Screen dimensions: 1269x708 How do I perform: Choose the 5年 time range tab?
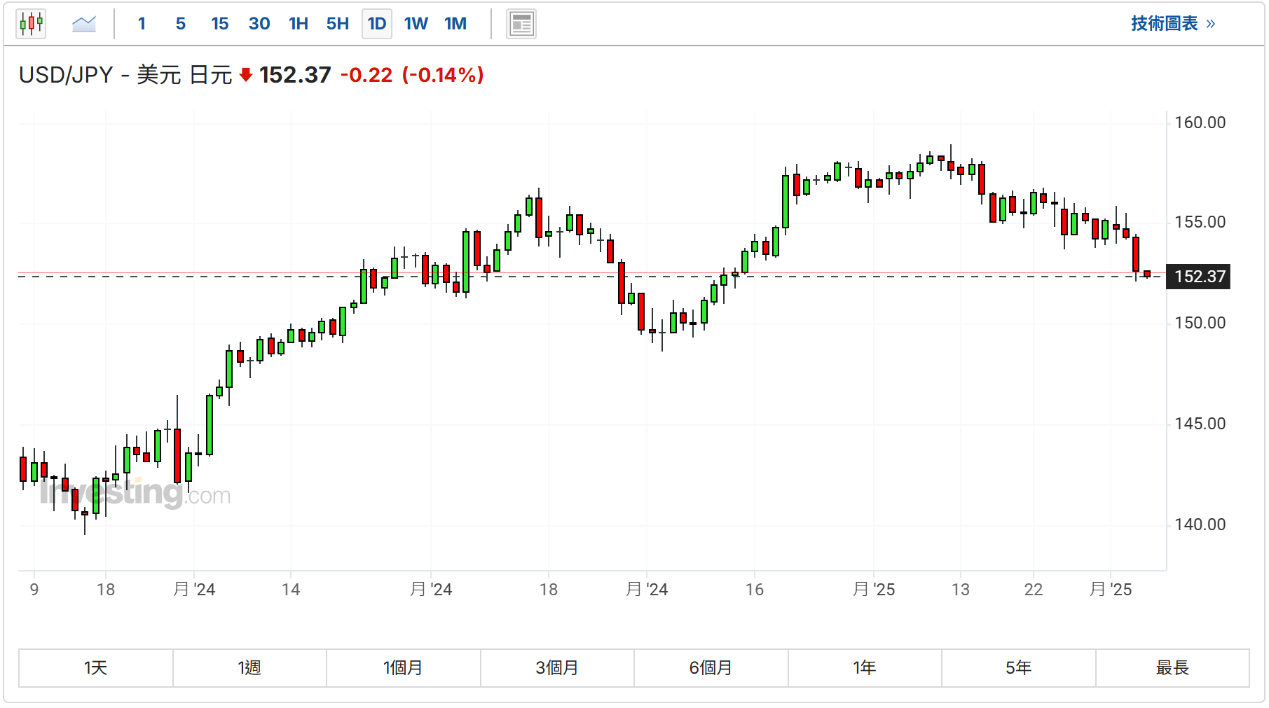pyautogui.click(x=1019, y=668)
